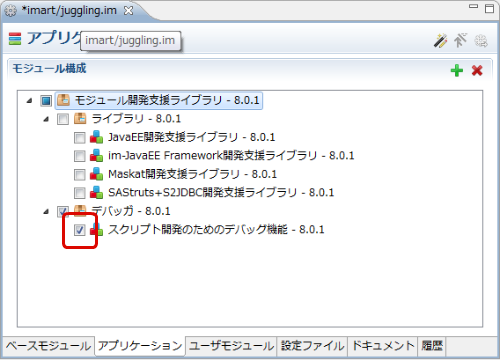Open the ユーザモジュール tab

[x=231, y=346]
